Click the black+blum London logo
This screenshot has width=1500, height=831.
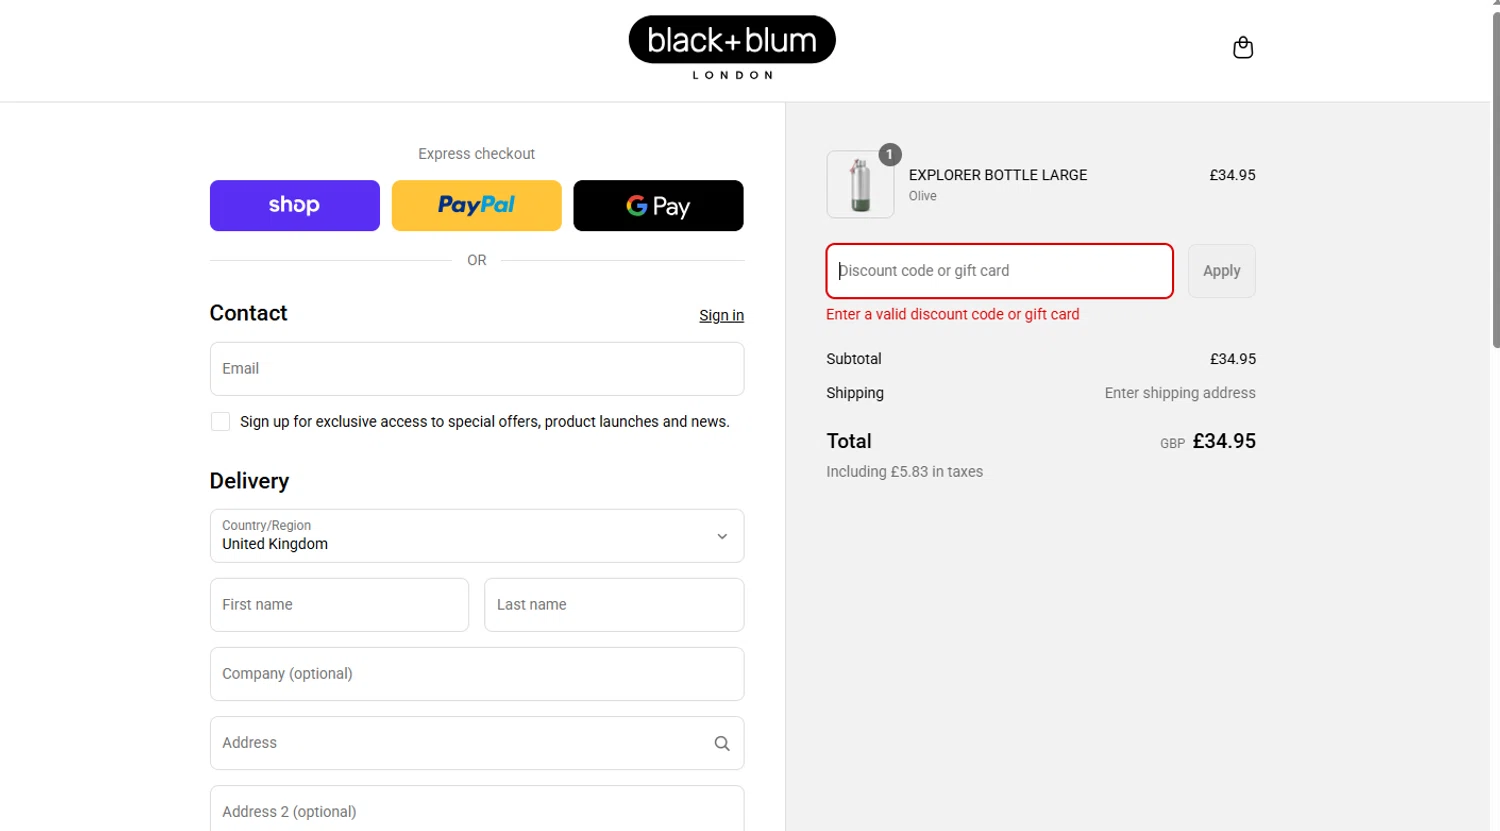click(732, 47)
